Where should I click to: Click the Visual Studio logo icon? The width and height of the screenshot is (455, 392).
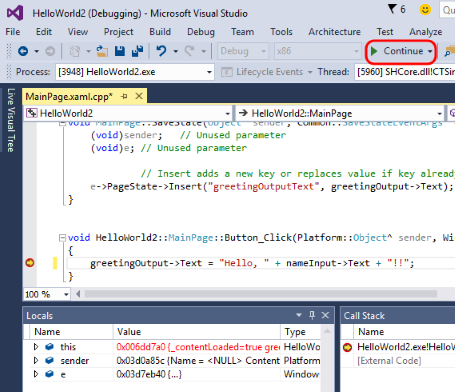15,13
